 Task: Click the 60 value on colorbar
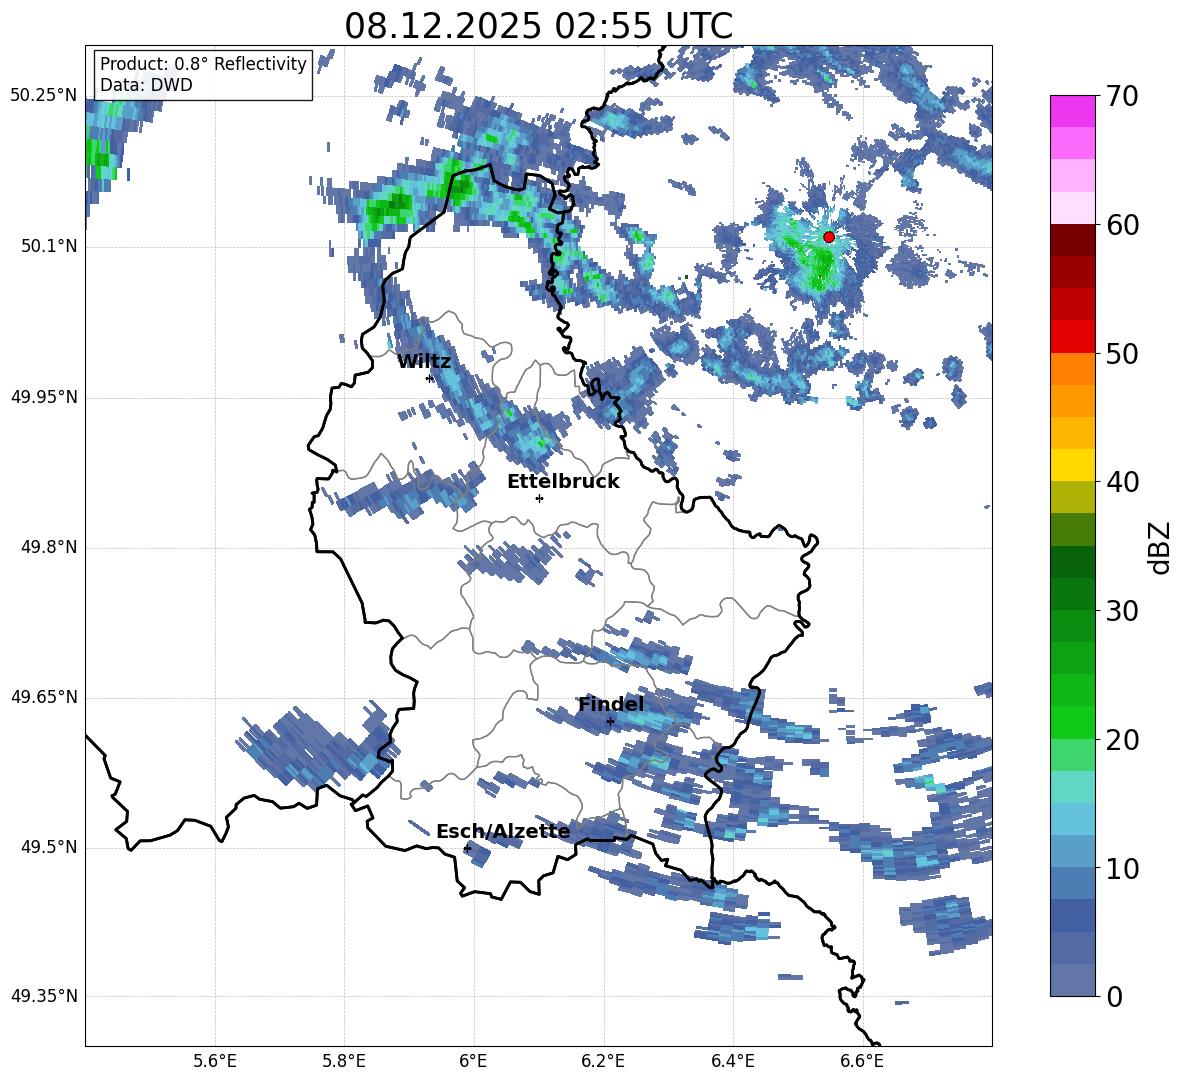click(x=1122, y=225)
